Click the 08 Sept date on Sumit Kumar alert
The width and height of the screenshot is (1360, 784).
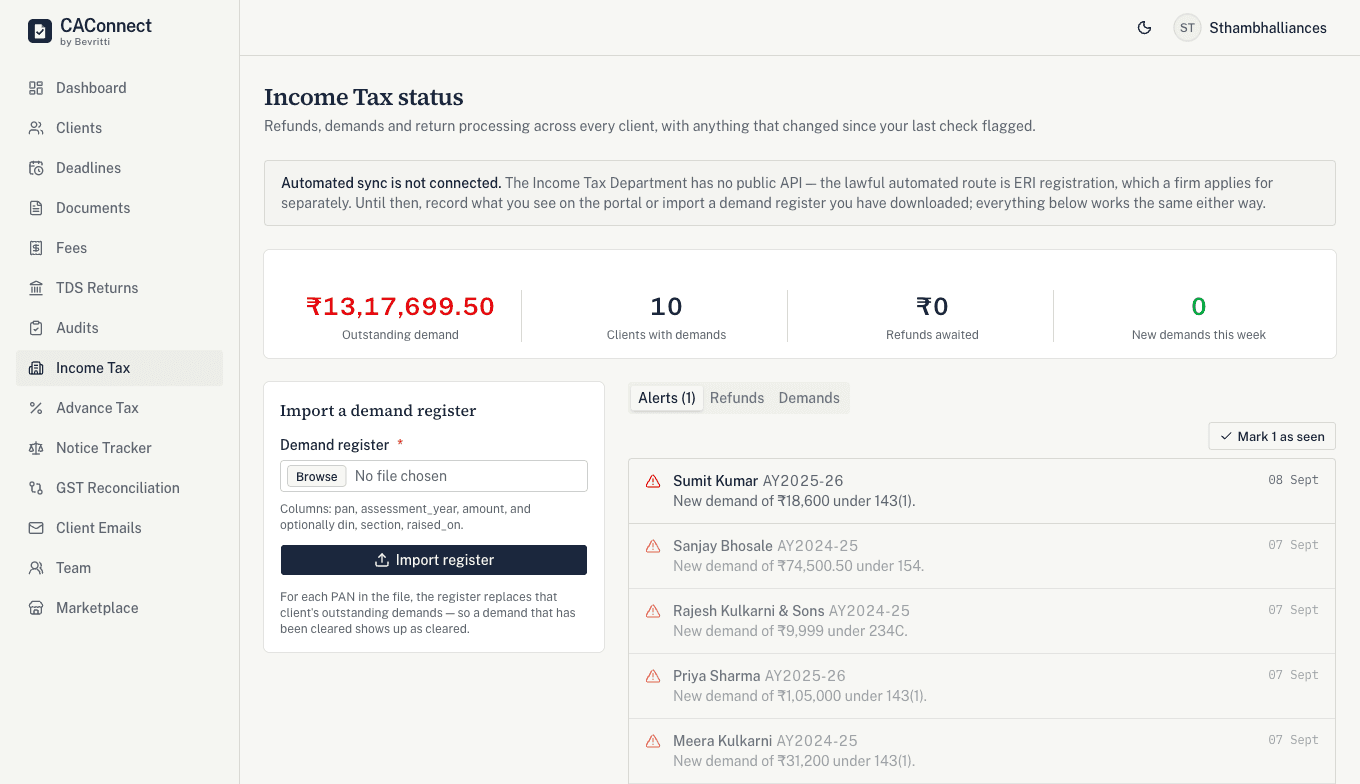[1293, 480]
